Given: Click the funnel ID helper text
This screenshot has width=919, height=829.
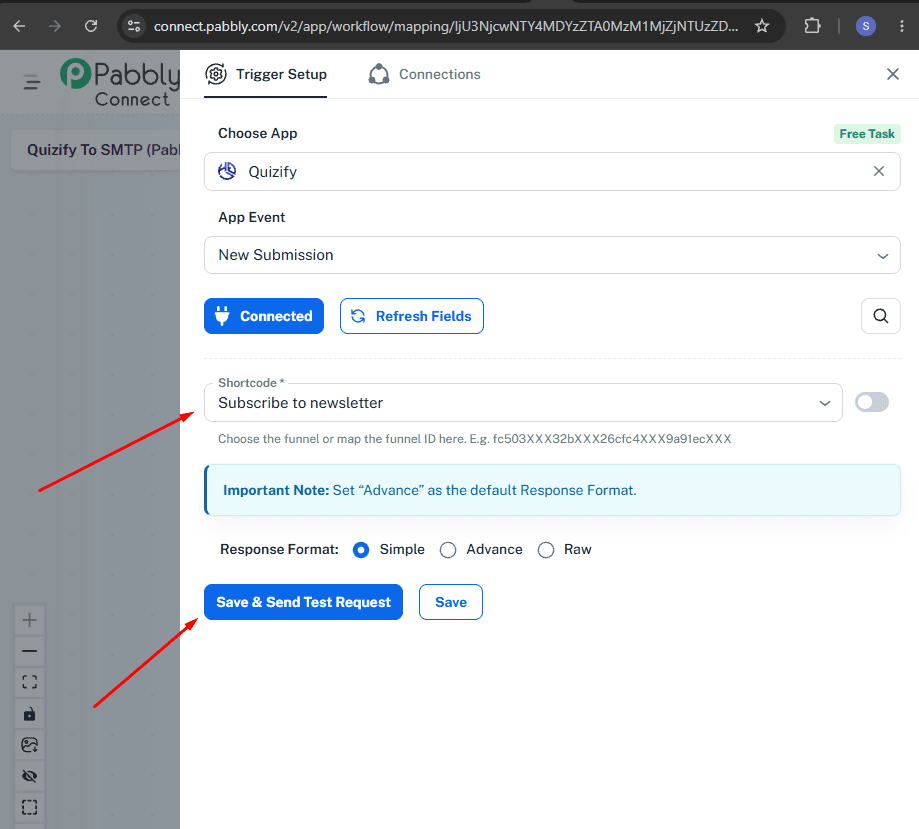Looking at the screenshot, I should click(475, 439).
